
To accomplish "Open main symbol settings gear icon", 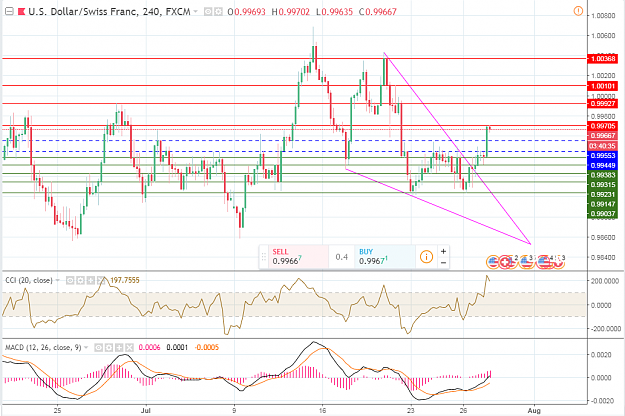I will tap(218, 12).
